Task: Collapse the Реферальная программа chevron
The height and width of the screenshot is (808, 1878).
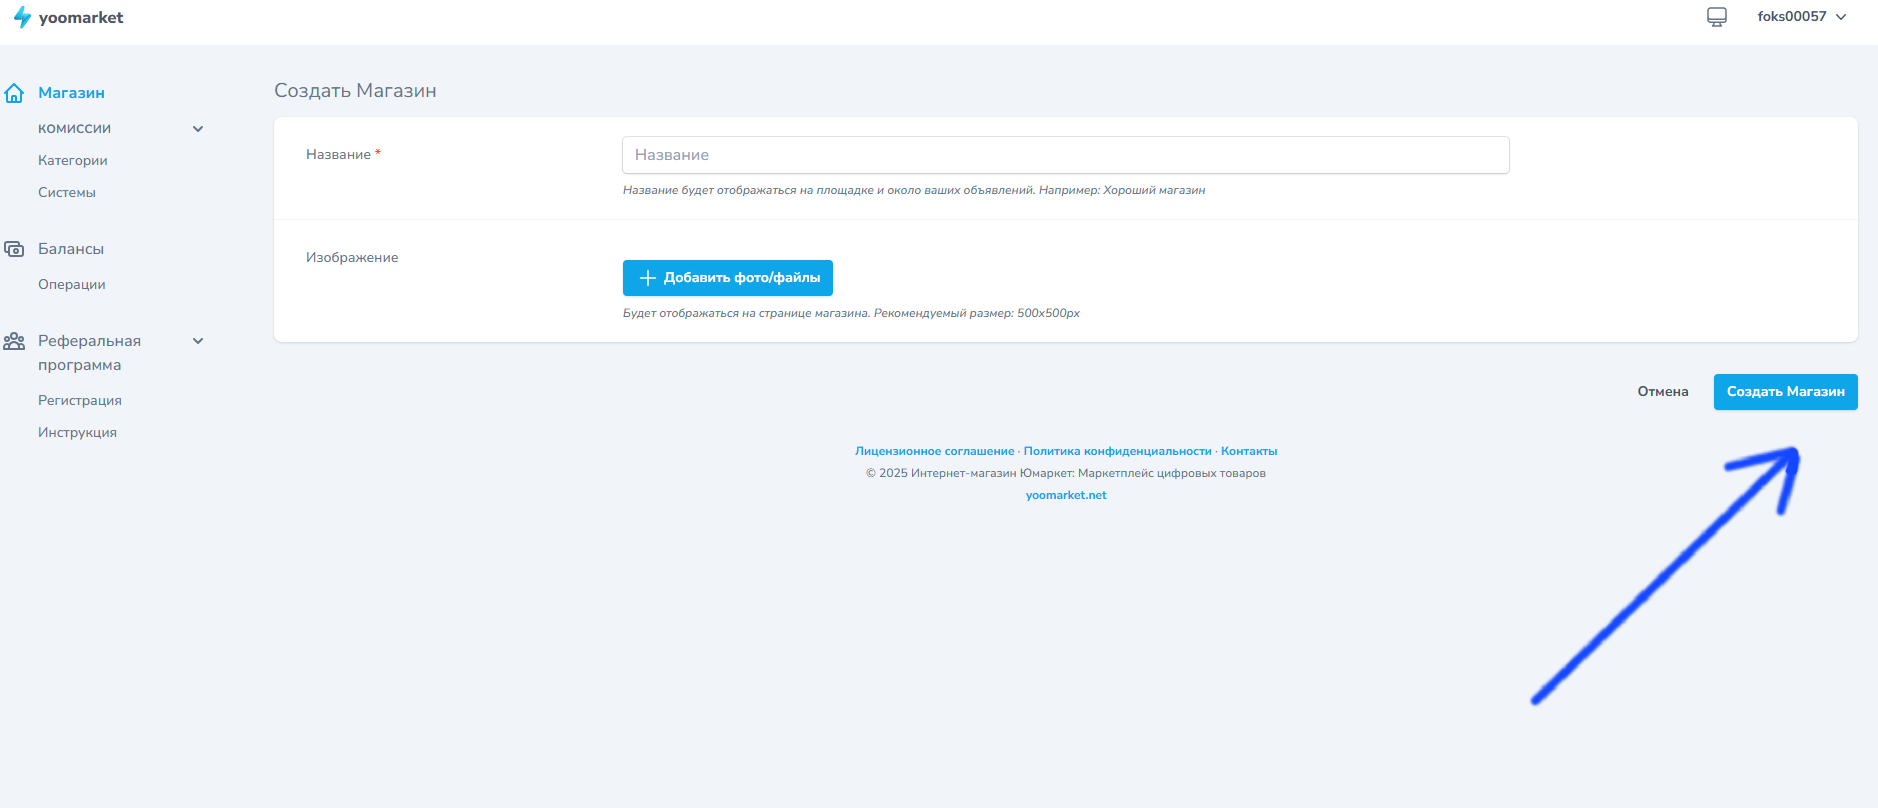Action: pos(198,341)
